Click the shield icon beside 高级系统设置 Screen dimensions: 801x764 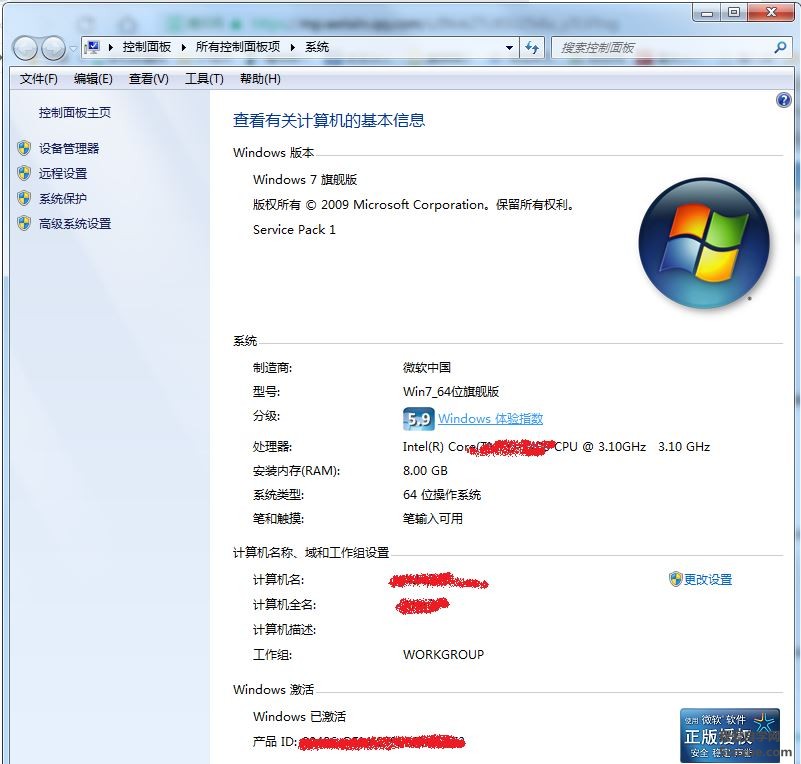(x=24, y=223)
